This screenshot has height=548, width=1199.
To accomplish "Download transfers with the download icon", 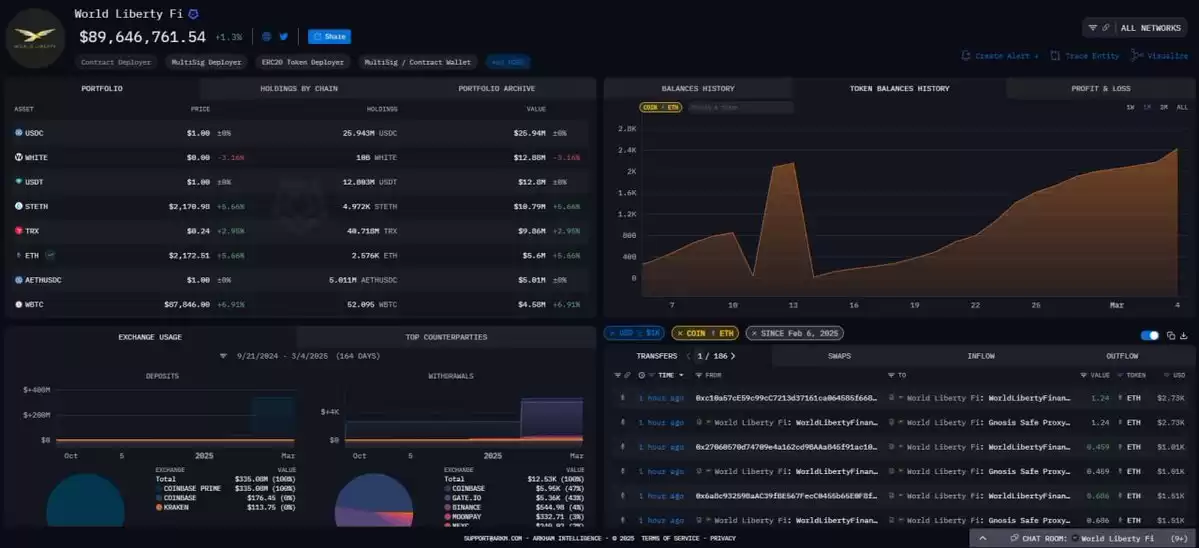I will [x=1184, y=336].
